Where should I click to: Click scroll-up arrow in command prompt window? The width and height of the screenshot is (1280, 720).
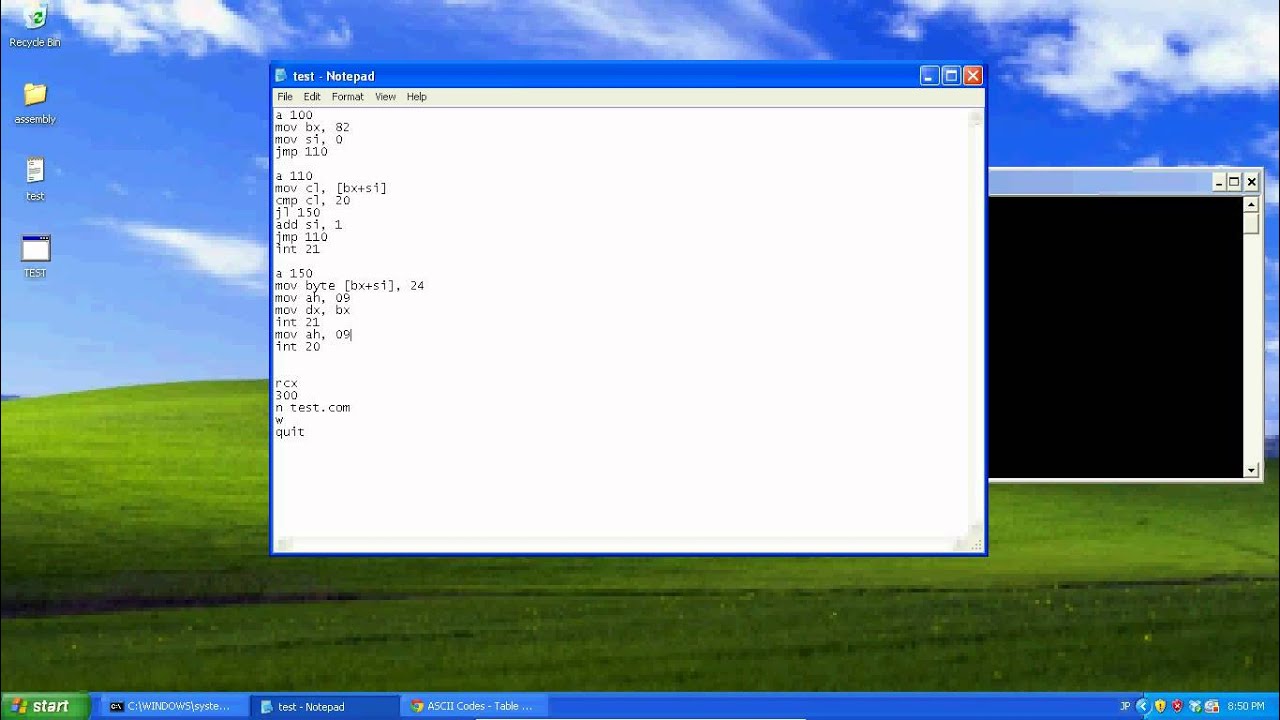(x=1251, y=204)
